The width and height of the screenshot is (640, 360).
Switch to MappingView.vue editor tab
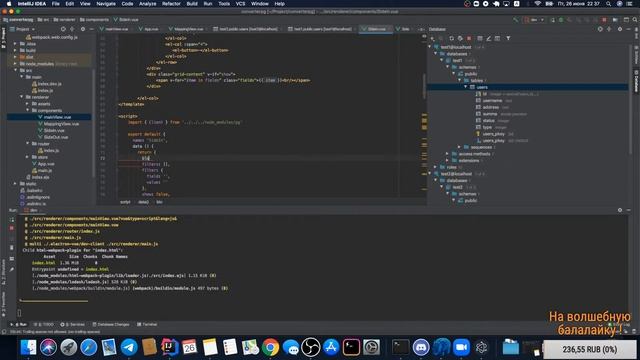186,29
